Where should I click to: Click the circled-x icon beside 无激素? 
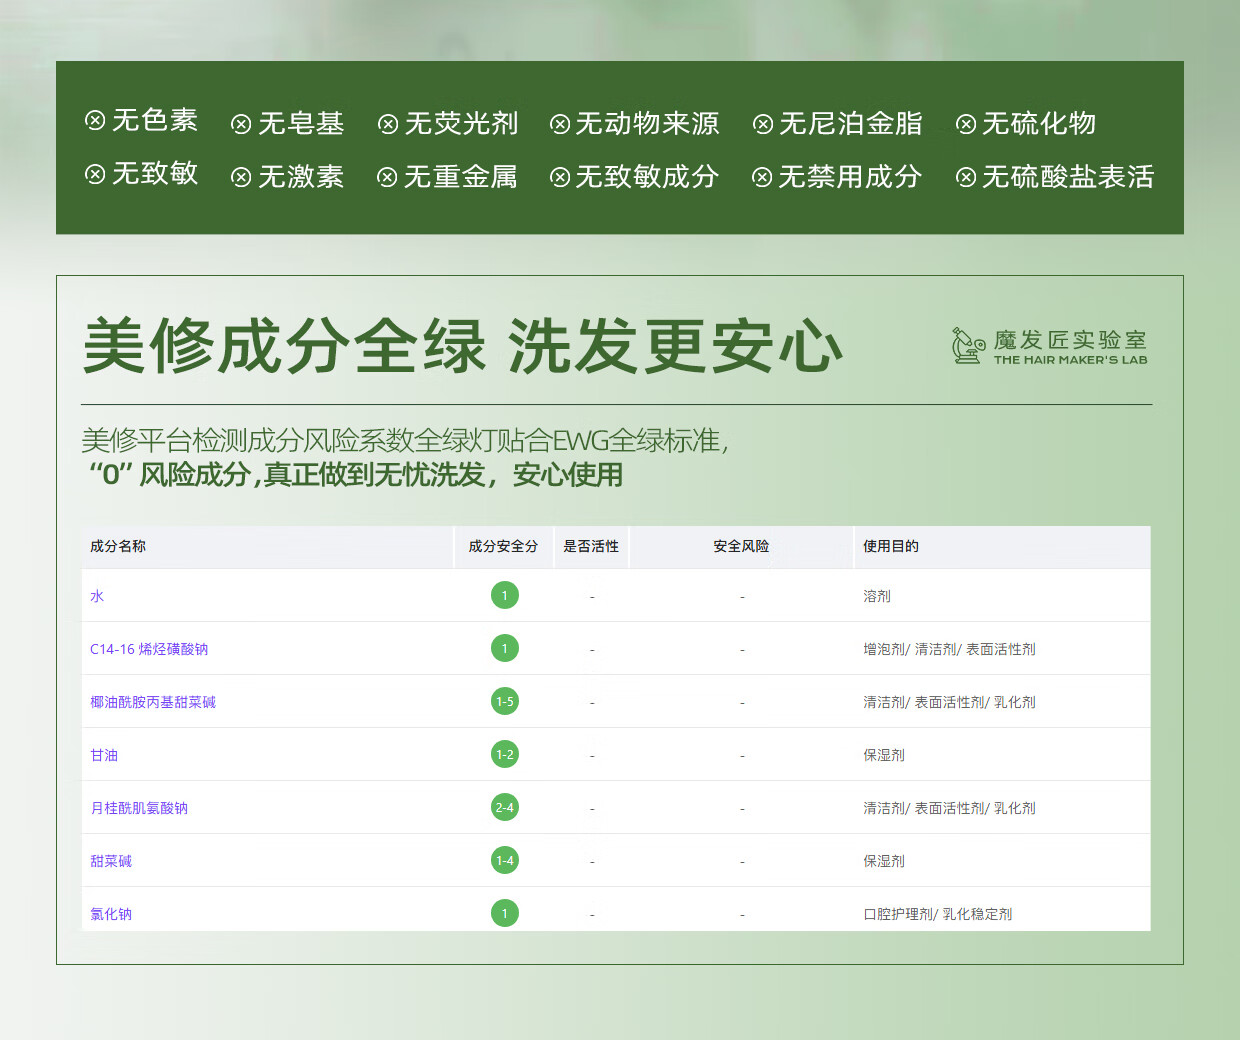coord(241,178)
